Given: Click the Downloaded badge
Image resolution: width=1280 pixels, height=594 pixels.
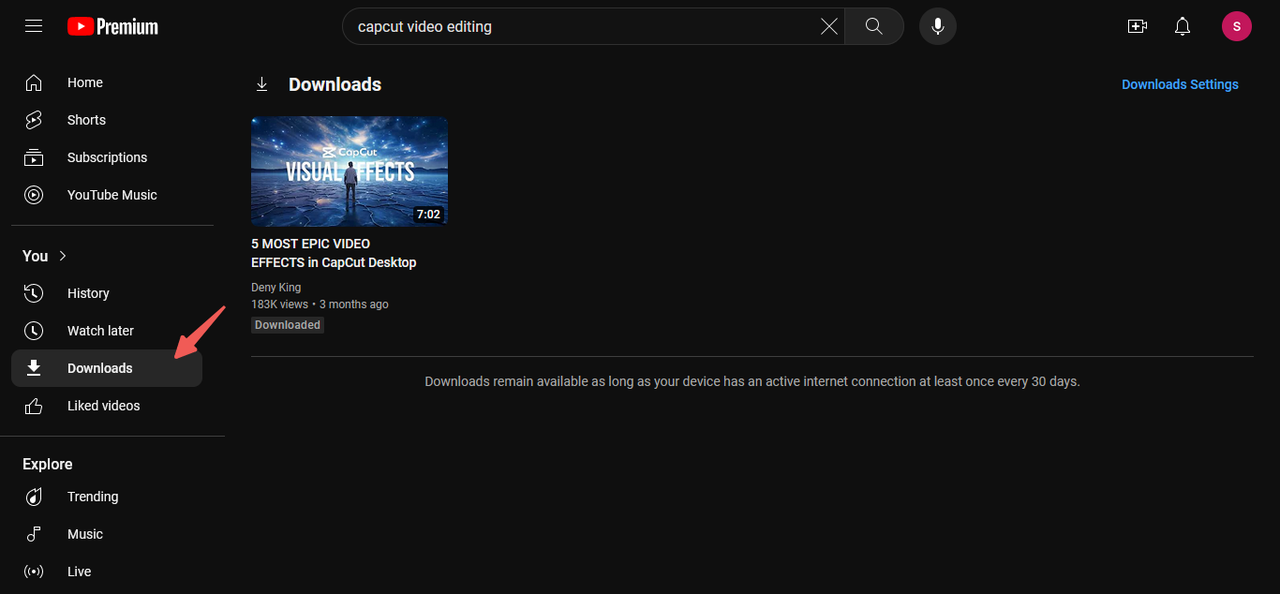Looking at the screenshot, I should pos(287,325).
